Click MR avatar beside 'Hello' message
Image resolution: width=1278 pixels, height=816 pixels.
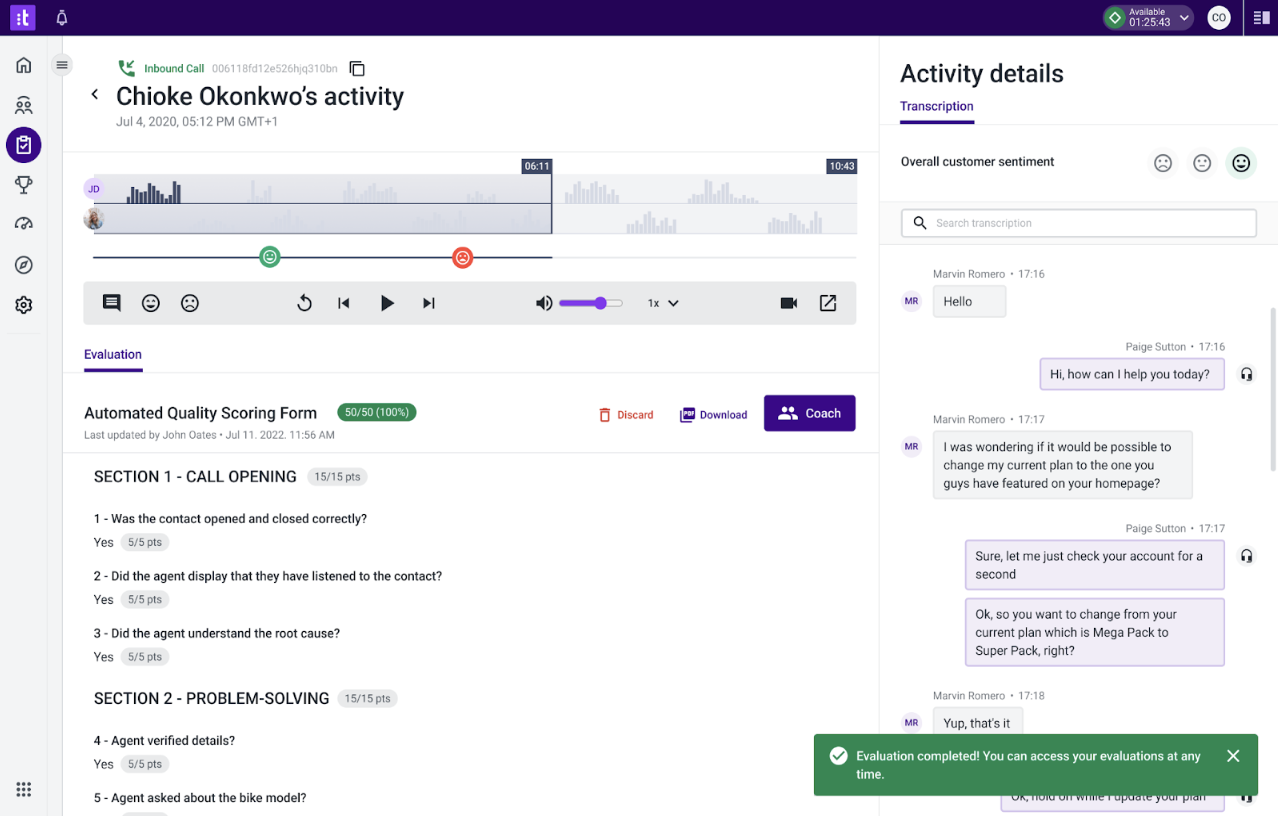(x=911, y=301)
